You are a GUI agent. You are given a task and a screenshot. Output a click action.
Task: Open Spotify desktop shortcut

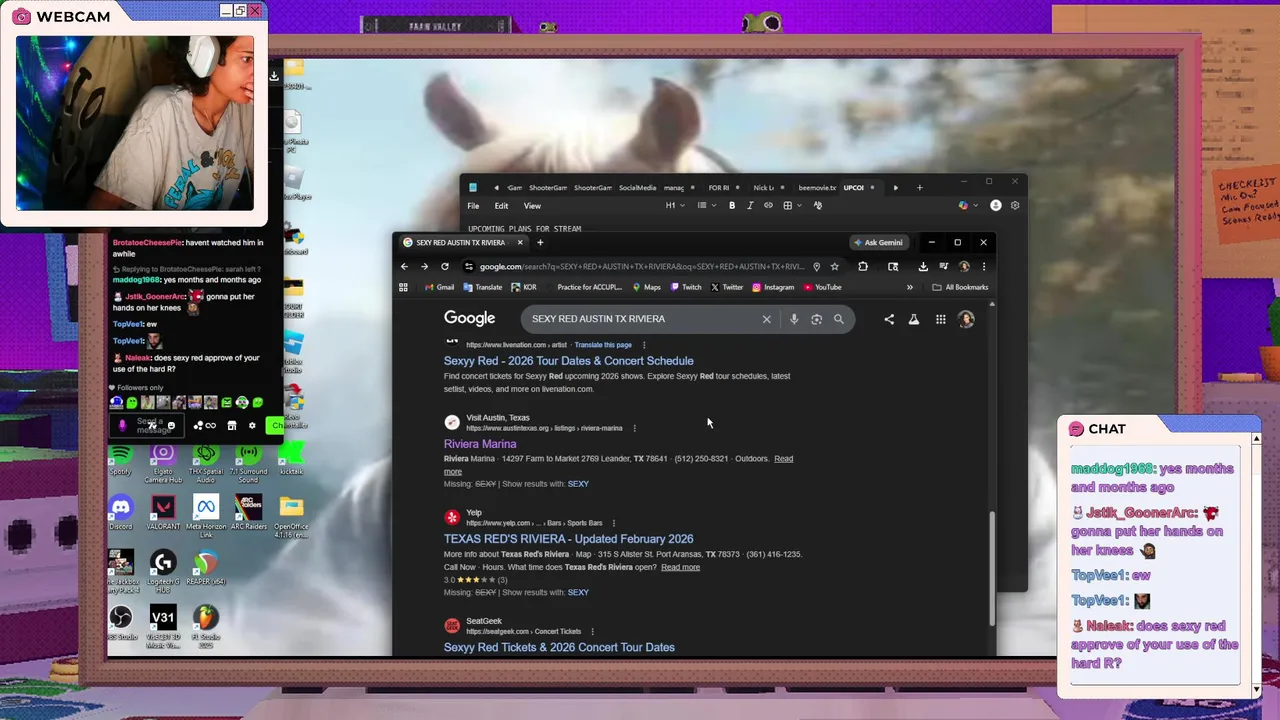coord(121,461)
